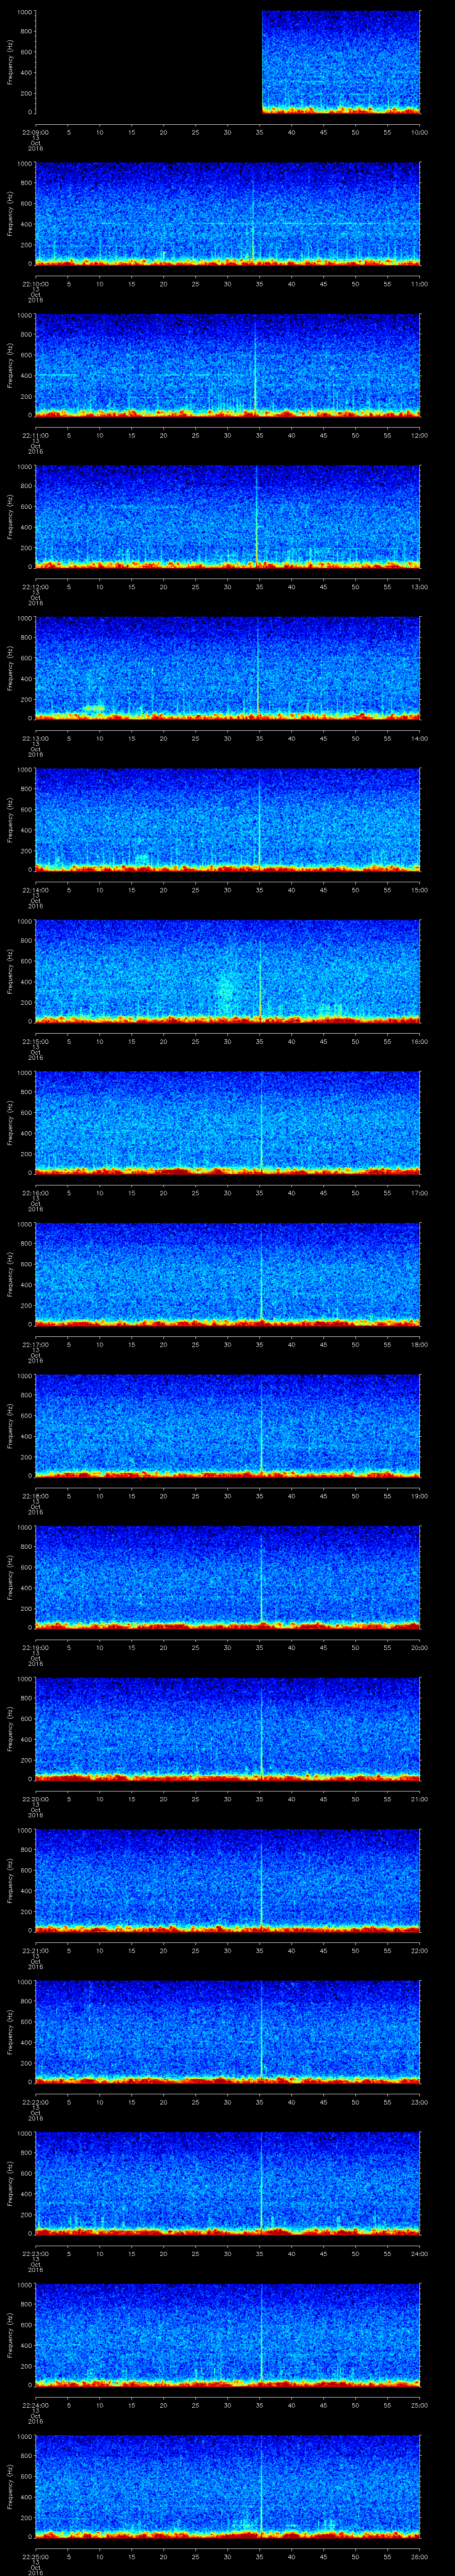Click the bright patch near 100 Hz in 22:13:00 panel
Screen dimensions: 455x2576
(94, 708)
